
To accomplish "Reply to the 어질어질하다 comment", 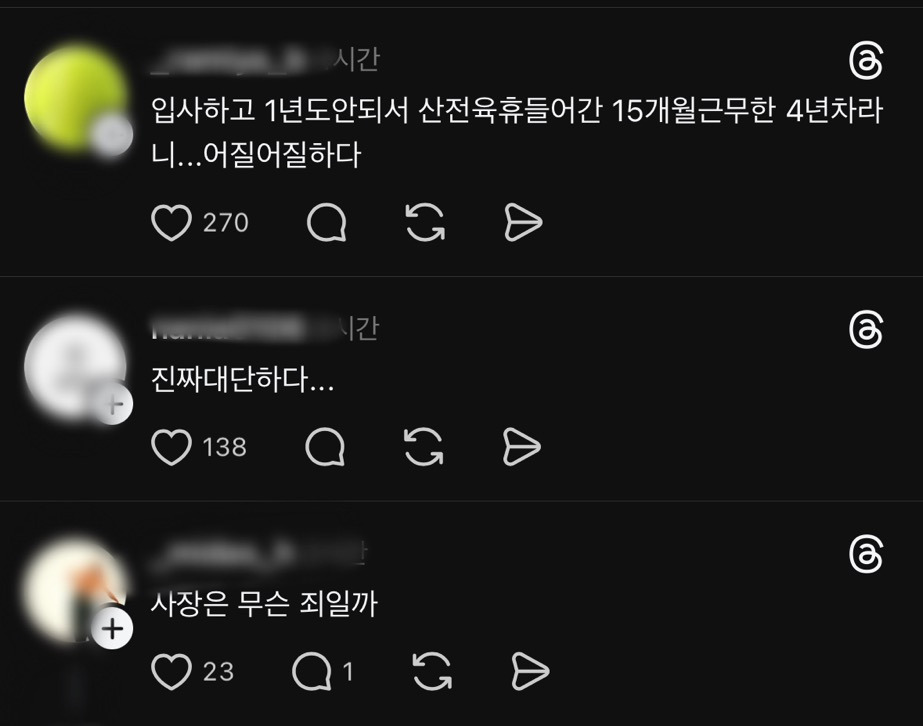I will point(326,223).
